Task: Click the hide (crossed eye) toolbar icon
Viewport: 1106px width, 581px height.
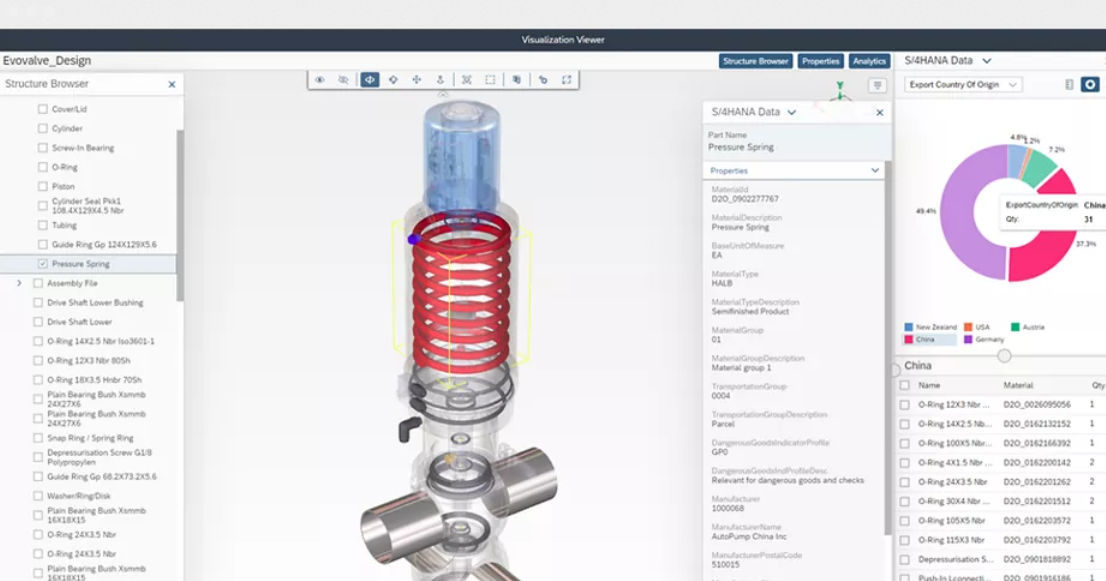Action: click(343, 79)
